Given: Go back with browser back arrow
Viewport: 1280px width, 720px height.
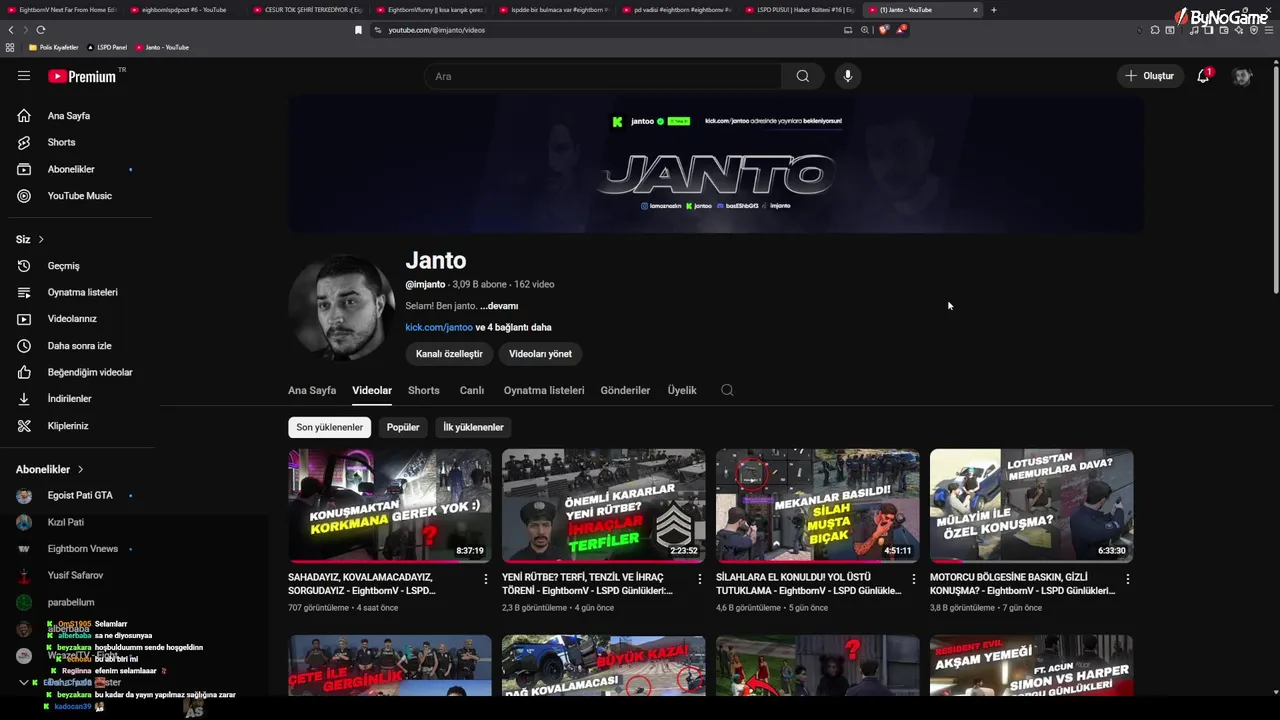Looking at the screenshot, I should click(x=11, y=30).
